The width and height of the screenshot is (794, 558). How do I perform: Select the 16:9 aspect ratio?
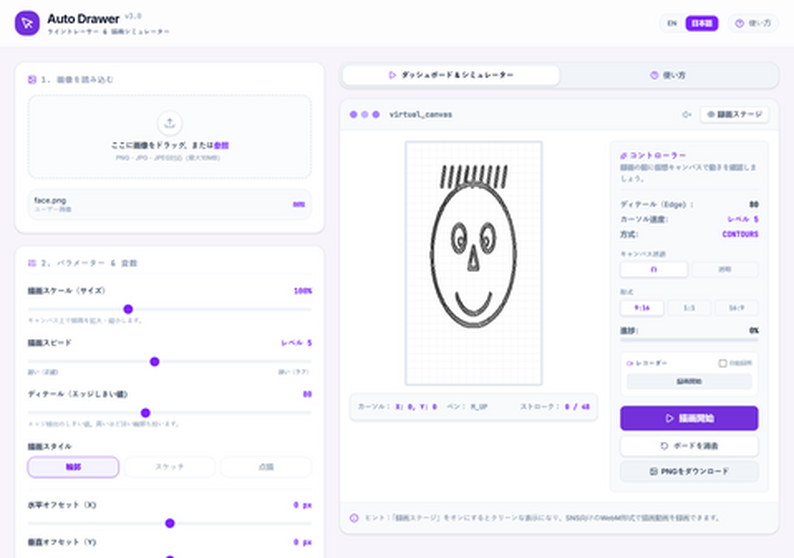(737, 308)
